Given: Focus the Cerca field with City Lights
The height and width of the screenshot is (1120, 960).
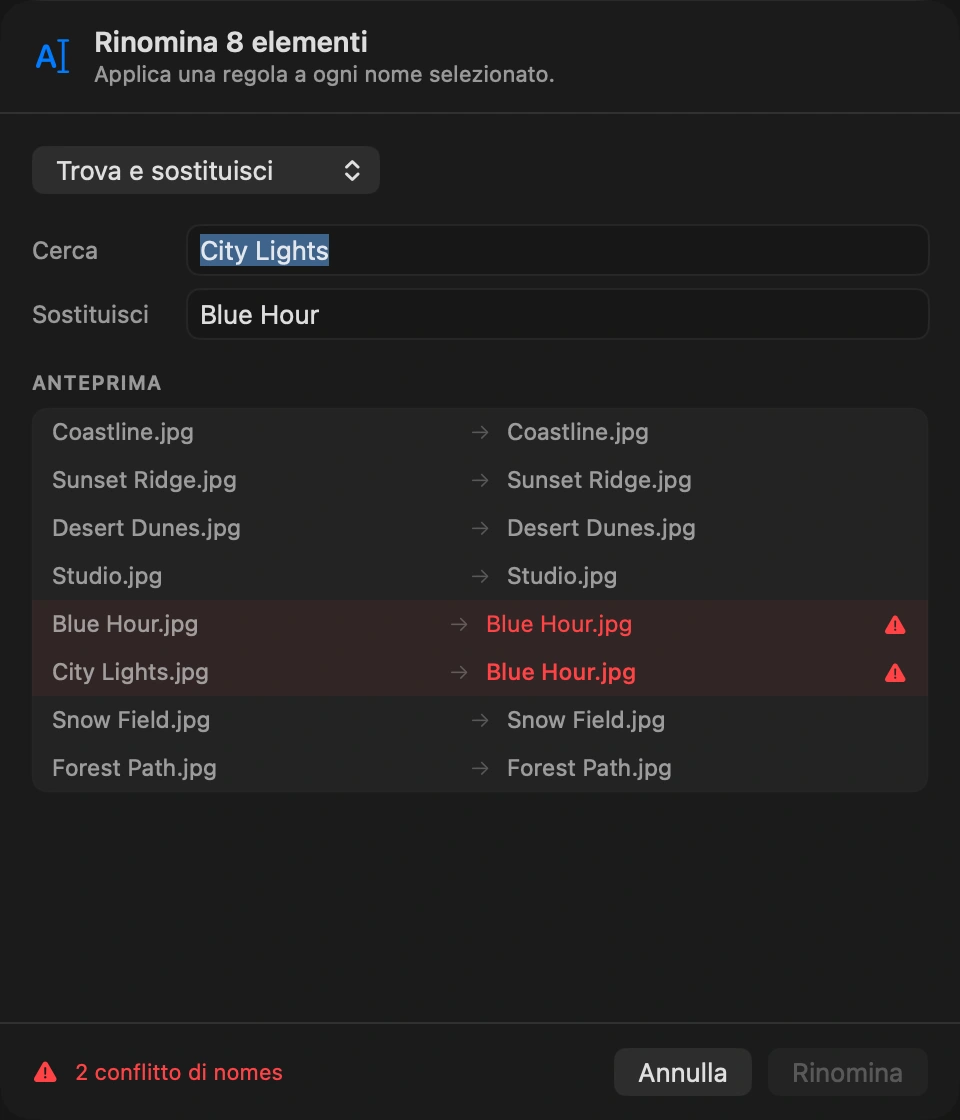Looking at the screenshot, I should click(558, 250).
